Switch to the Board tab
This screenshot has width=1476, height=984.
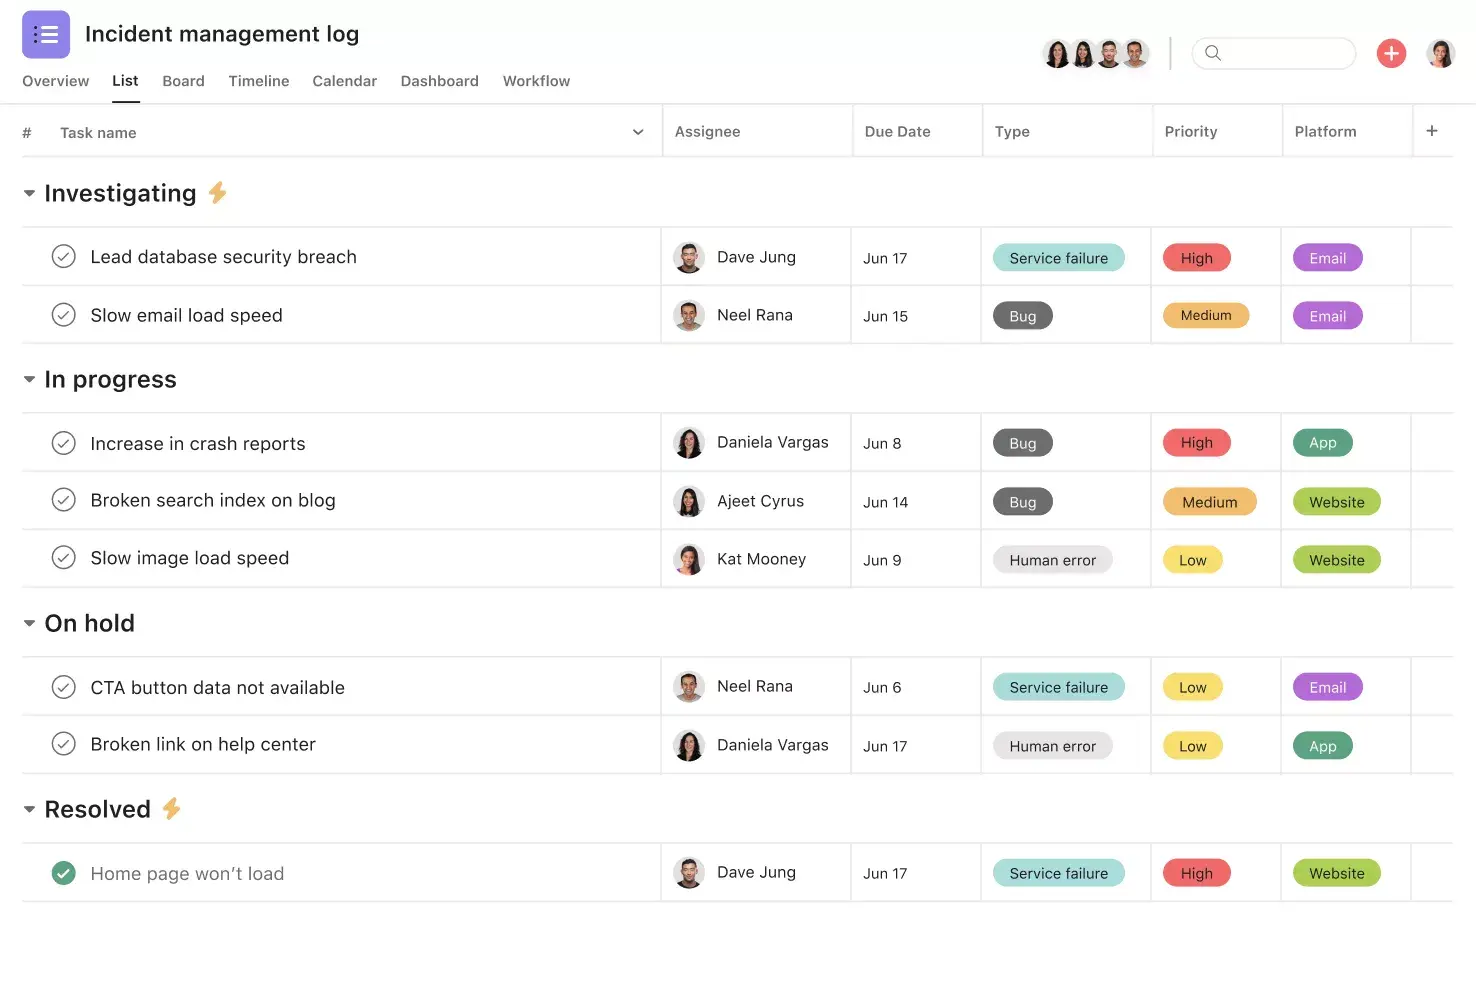pos(183,81)
